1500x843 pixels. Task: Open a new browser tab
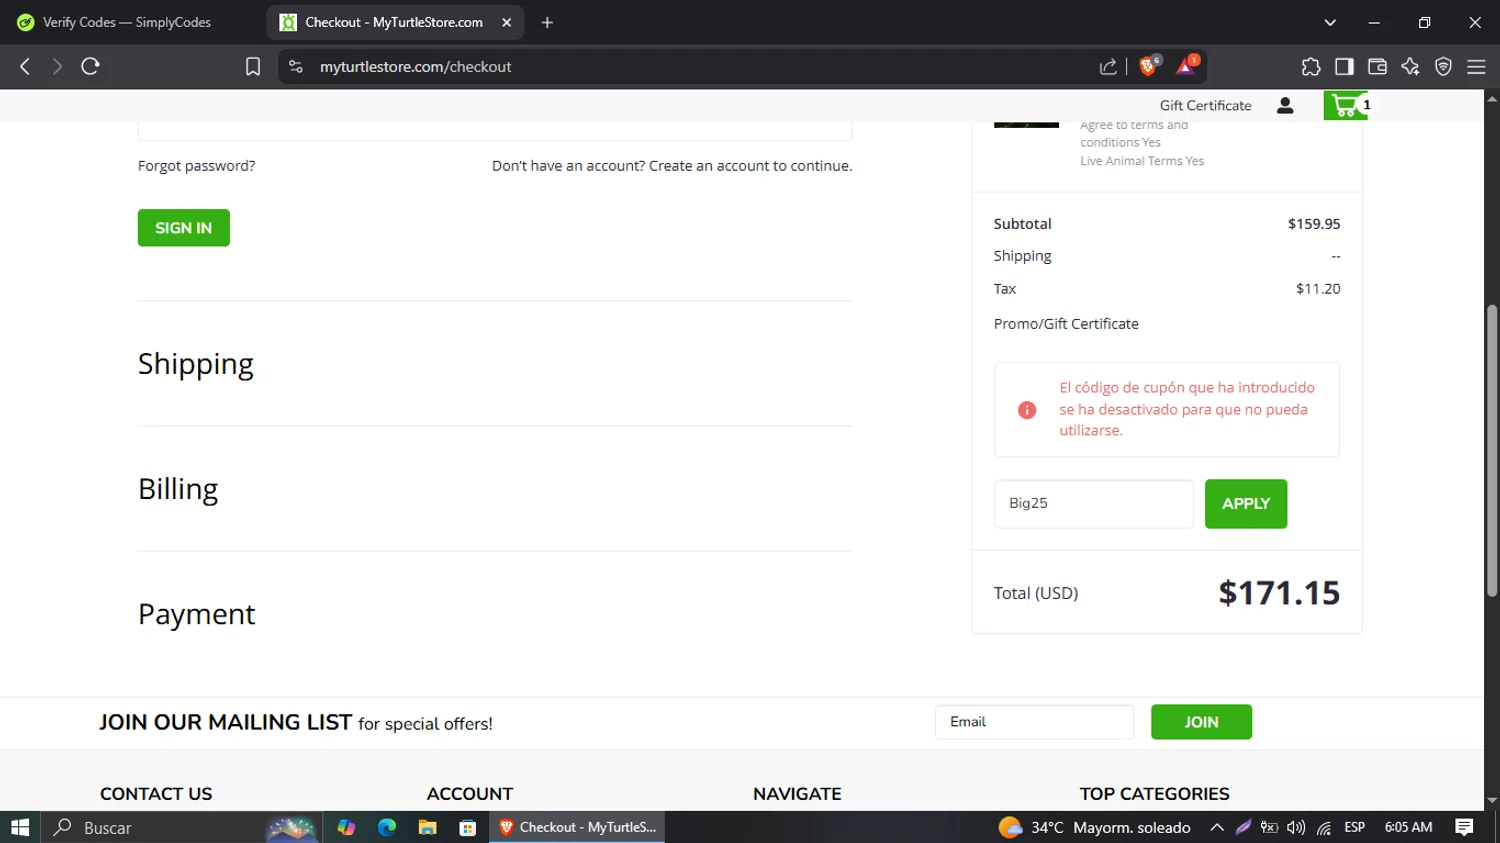coord(547,22)
